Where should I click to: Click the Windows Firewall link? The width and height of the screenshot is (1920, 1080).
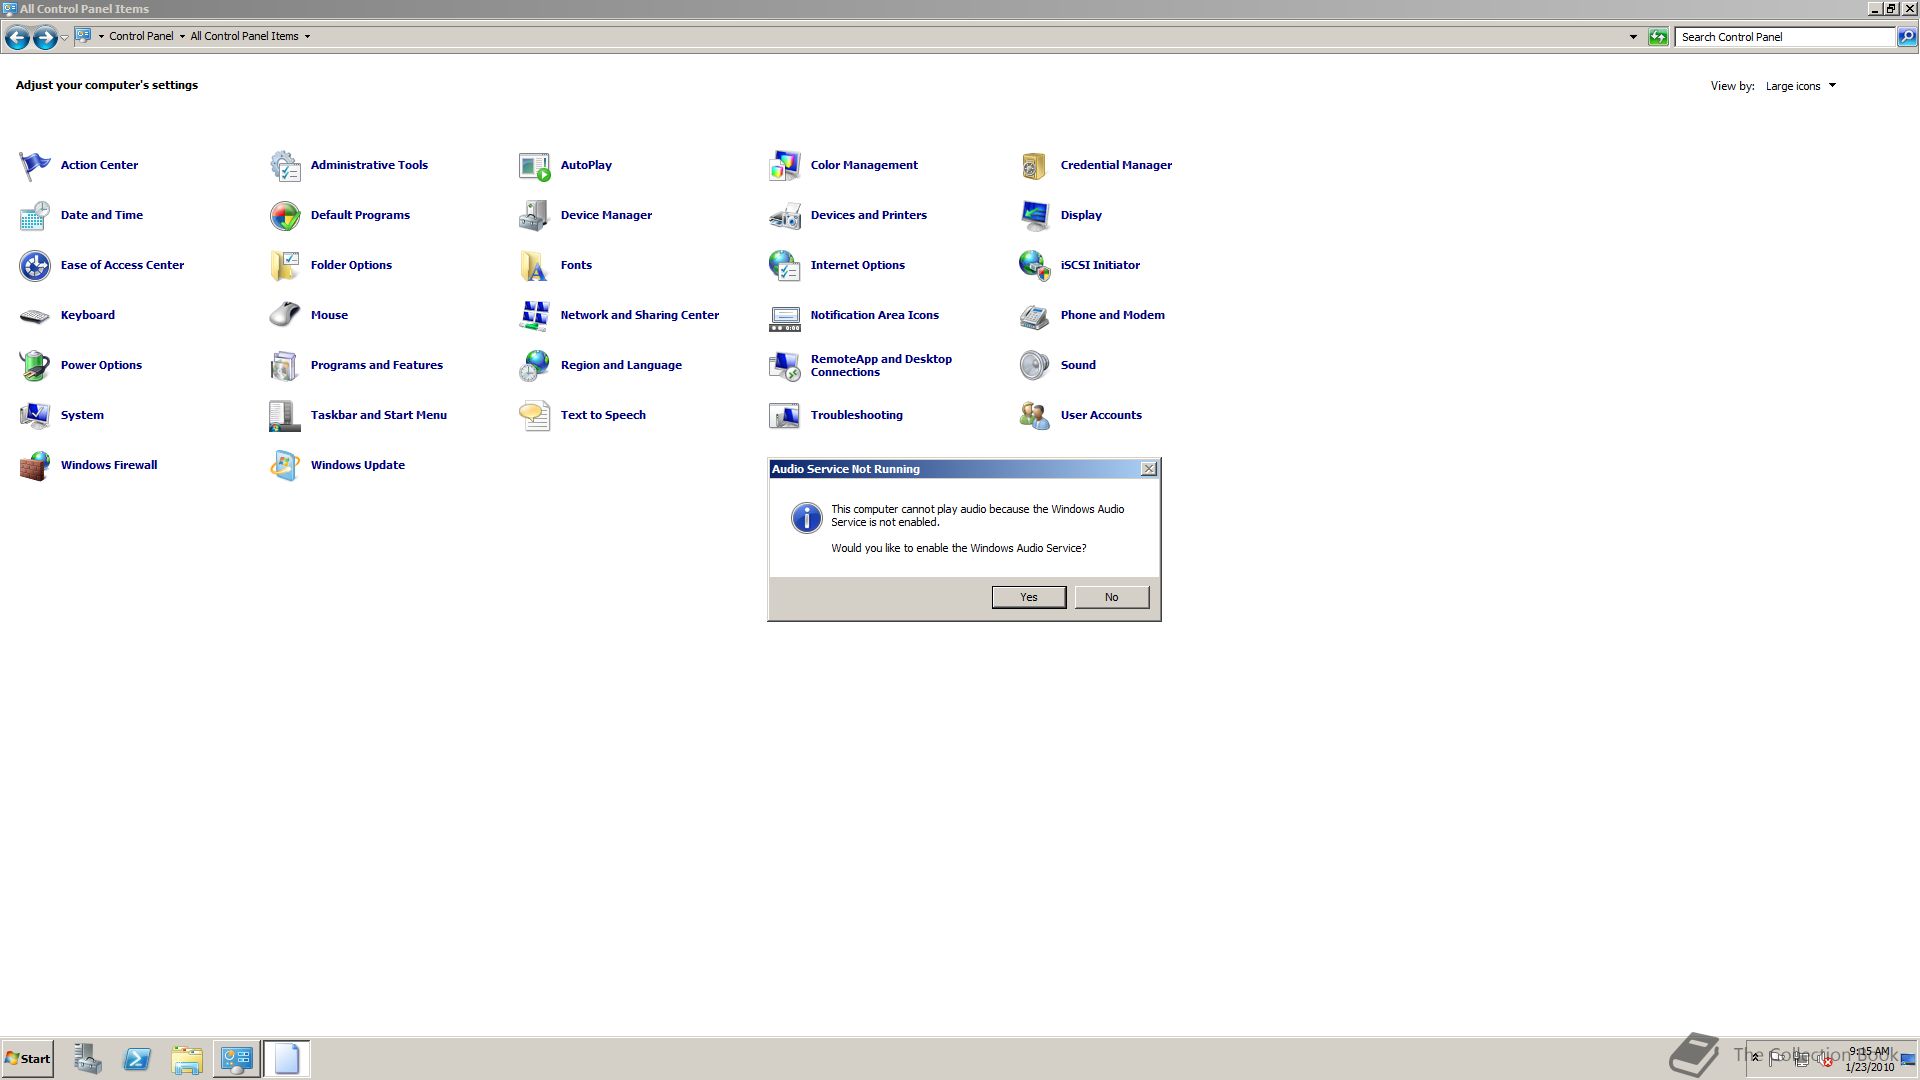pyautogui.click(x=109, y=465)
